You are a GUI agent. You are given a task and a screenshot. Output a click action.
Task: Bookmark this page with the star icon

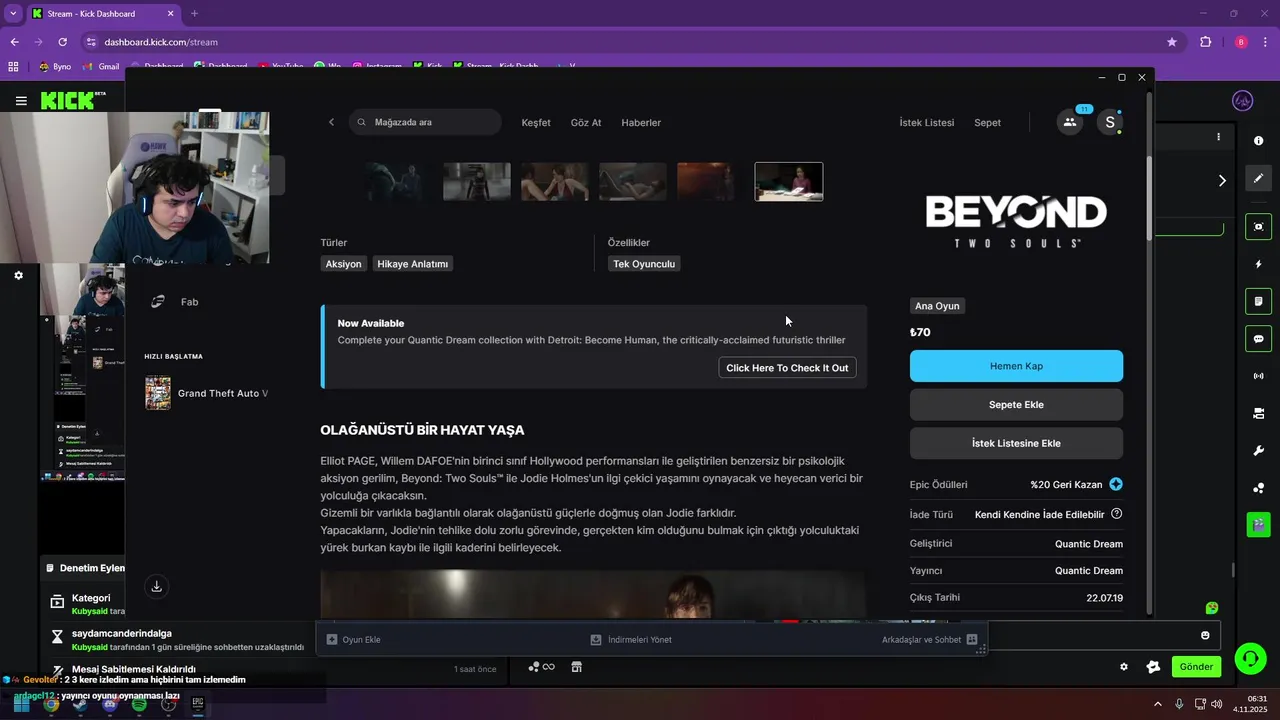1172,42
